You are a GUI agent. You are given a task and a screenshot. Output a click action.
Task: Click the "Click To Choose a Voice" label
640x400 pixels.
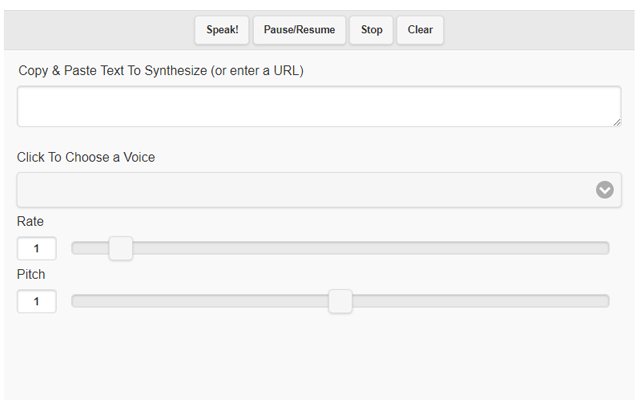coord(86,157)
